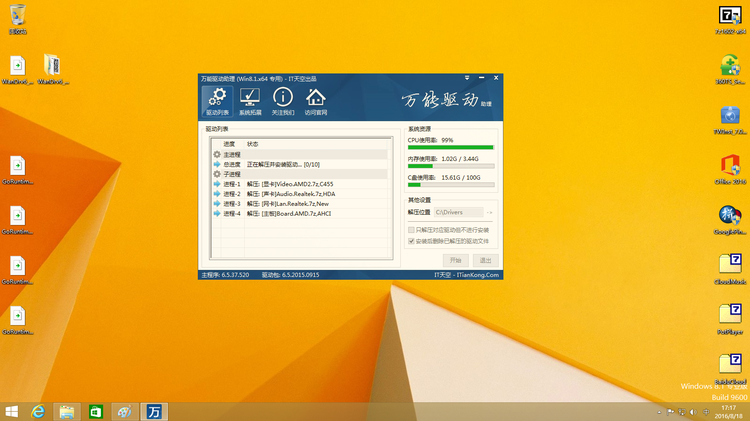Select the GooglePin desktop icon
The width and height of the screenshot is (750, 421).
(730, 220)
